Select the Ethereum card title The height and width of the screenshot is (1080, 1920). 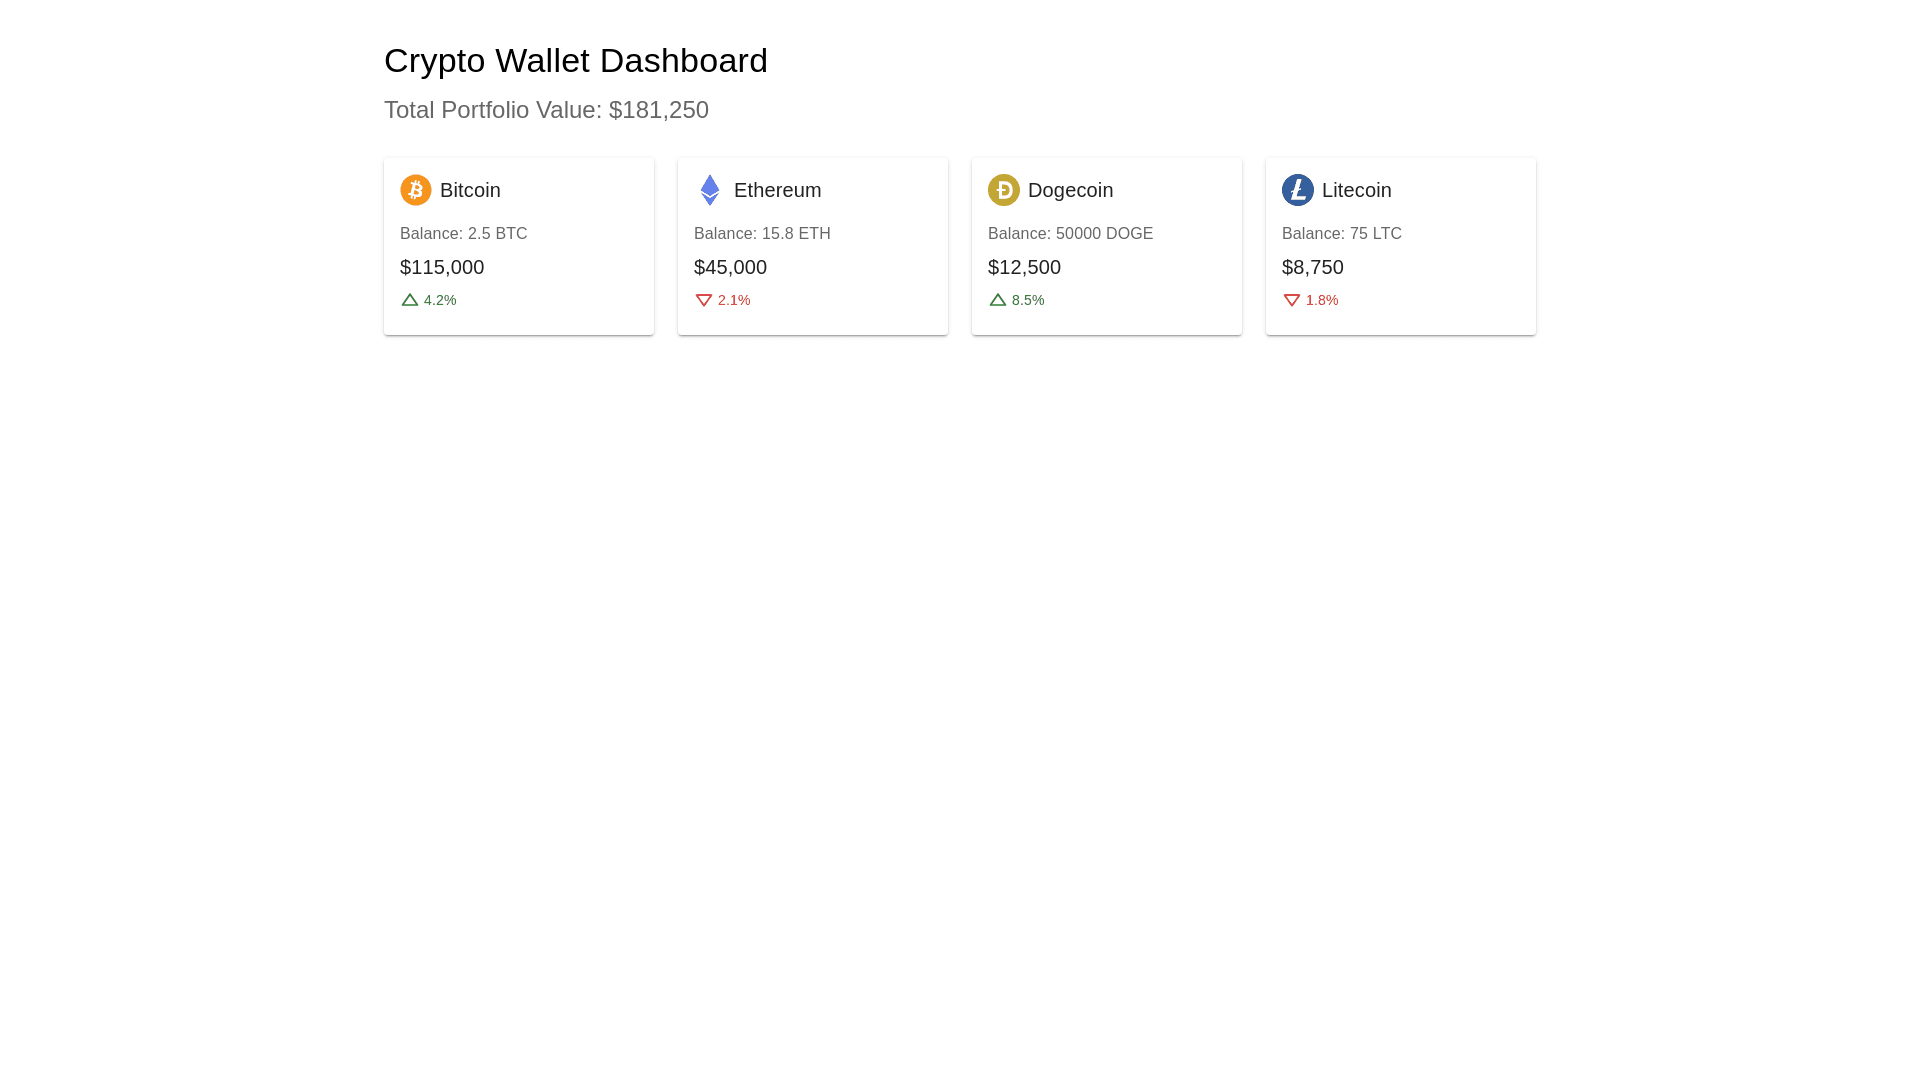click(777, 190)
